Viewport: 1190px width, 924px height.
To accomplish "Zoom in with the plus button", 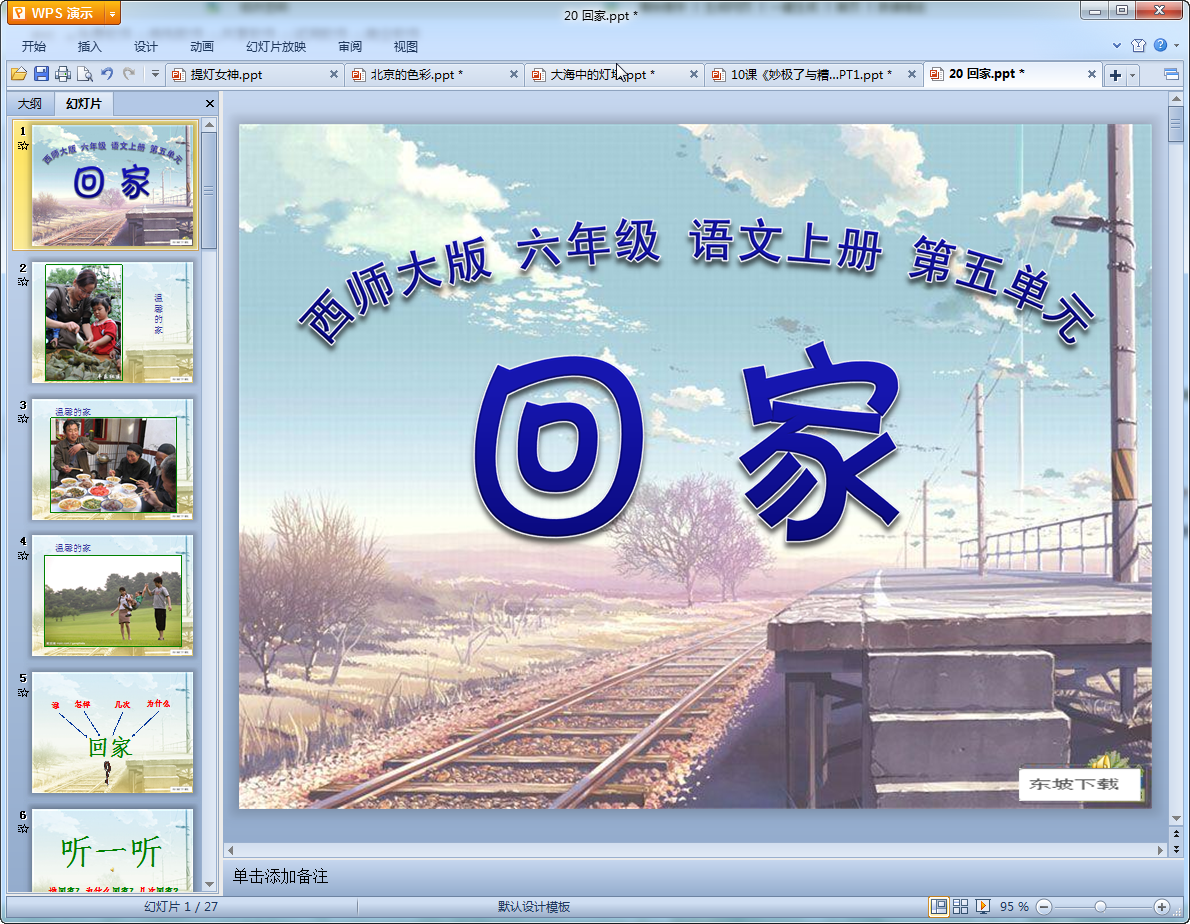I will tap(1161, 907).
